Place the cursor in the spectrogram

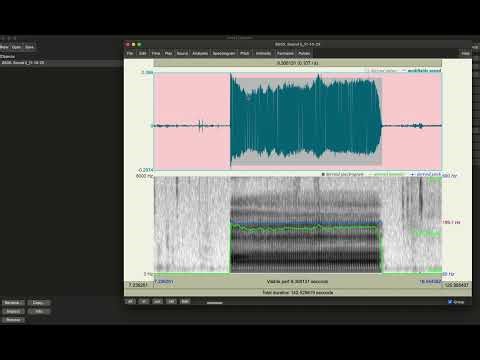(297, 225)
